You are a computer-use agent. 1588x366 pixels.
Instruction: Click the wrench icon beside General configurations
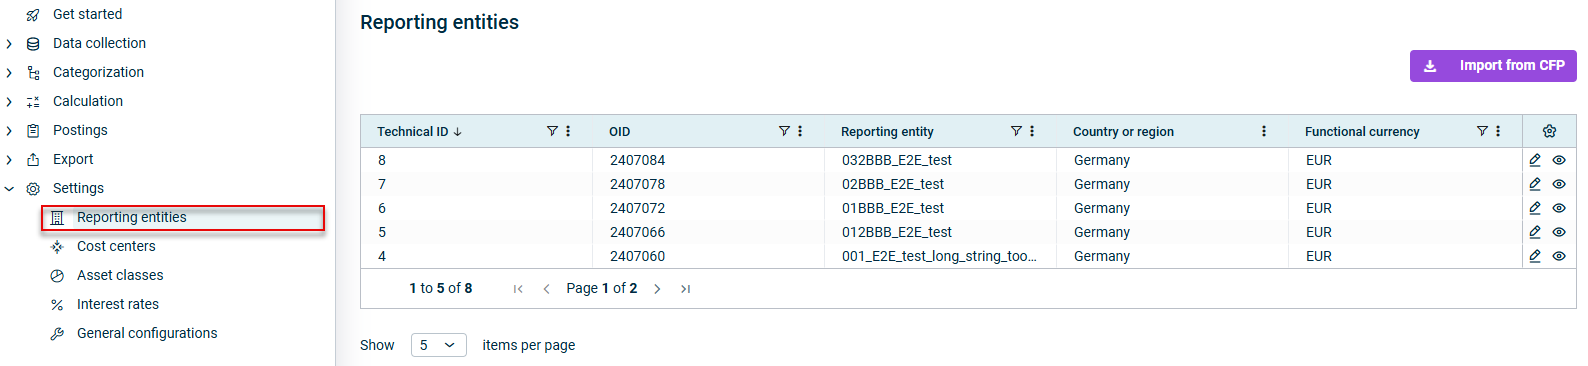pyautogui.click(x=57, y=334)
